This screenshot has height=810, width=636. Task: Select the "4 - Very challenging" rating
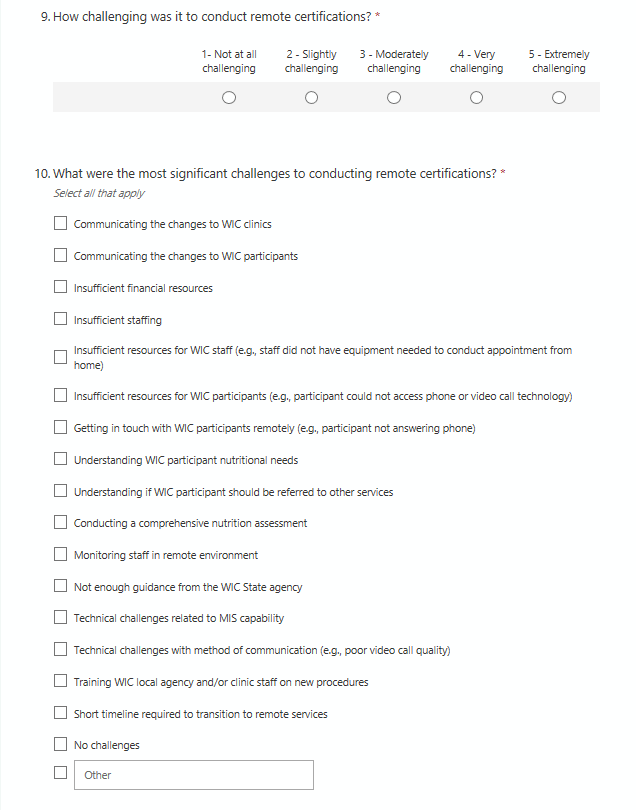(476, 98)
